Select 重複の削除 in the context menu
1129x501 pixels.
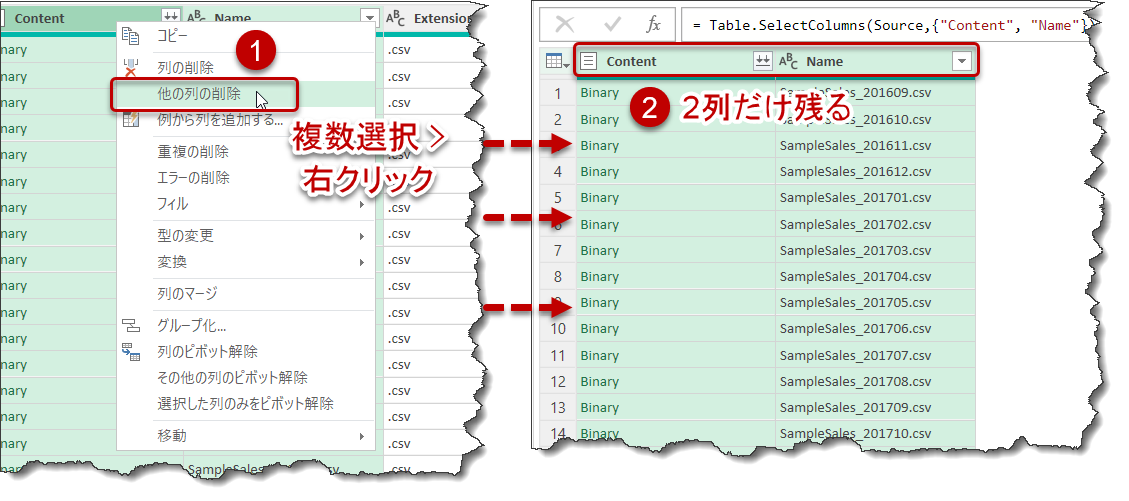(246, 153)
